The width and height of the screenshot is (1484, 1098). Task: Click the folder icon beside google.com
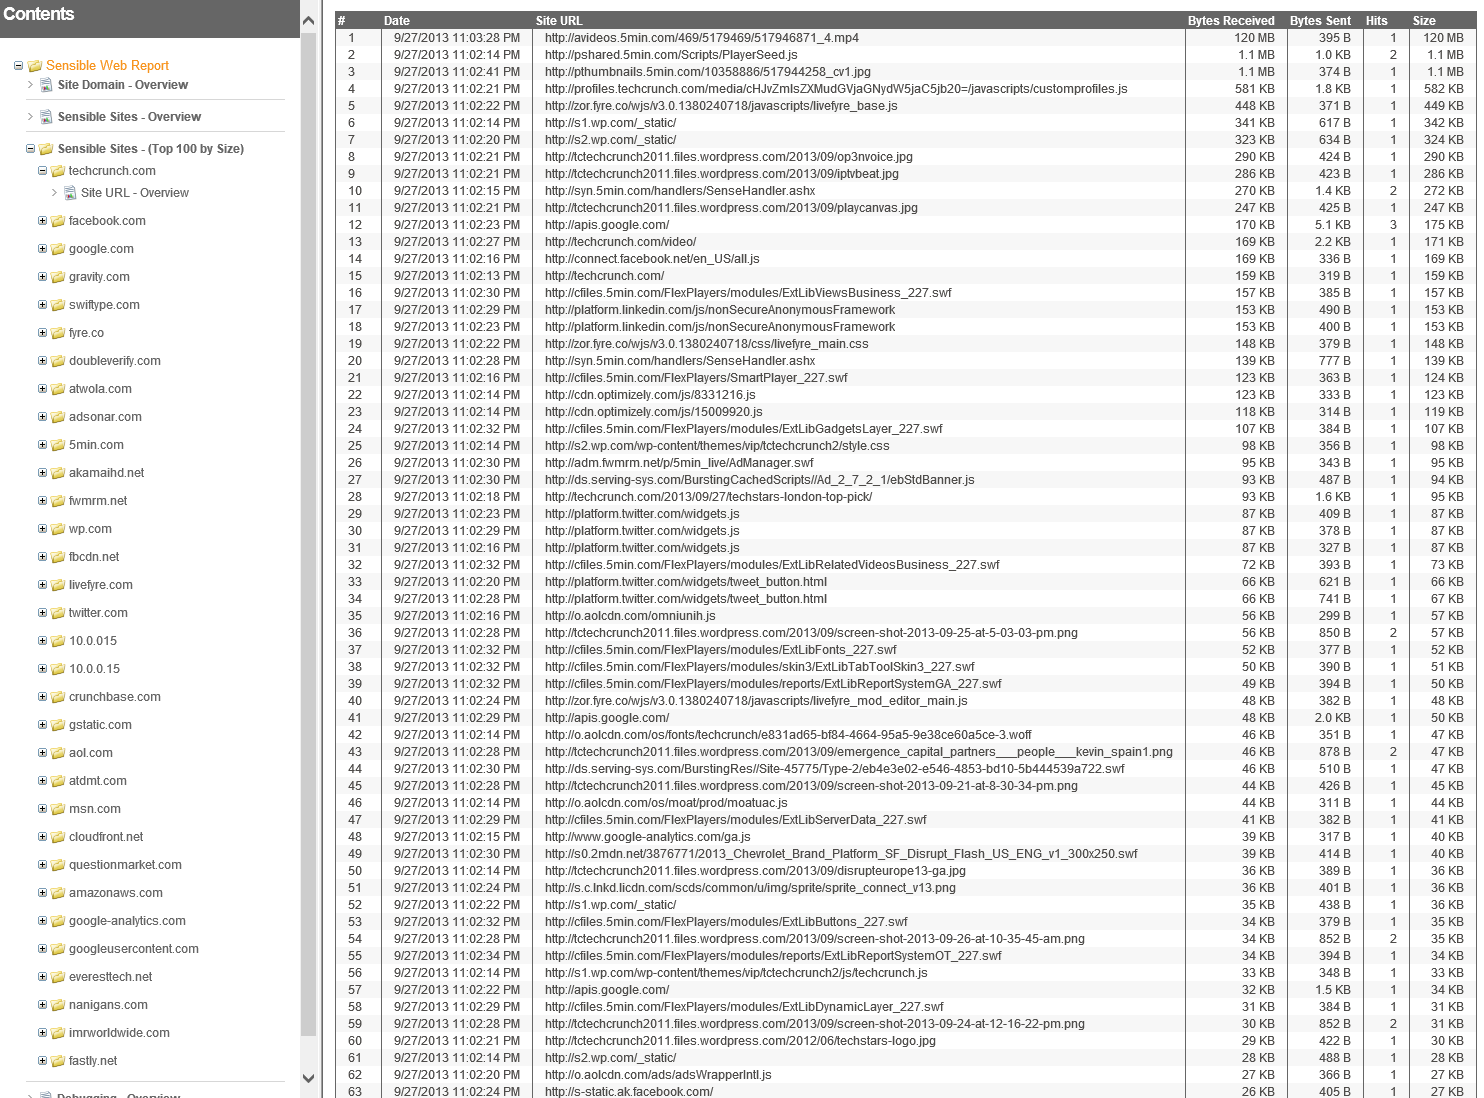[x=58, y=249]
